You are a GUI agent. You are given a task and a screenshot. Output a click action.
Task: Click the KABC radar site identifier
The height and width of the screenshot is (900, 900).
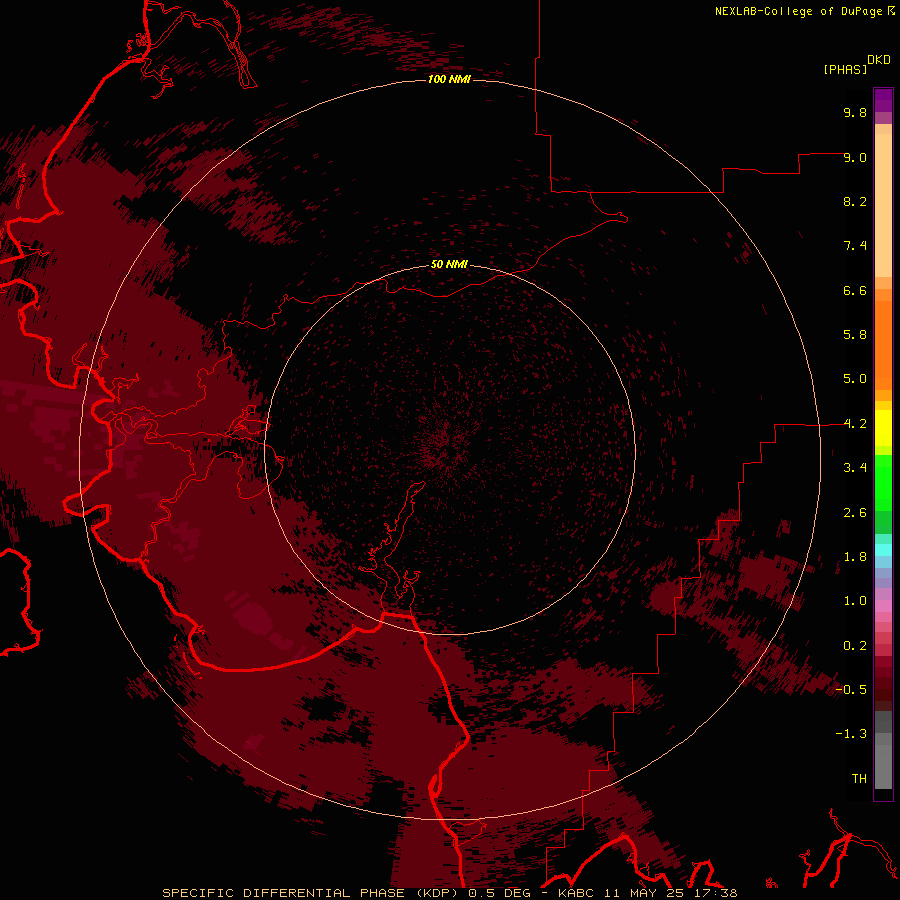[x=577, y=893]
